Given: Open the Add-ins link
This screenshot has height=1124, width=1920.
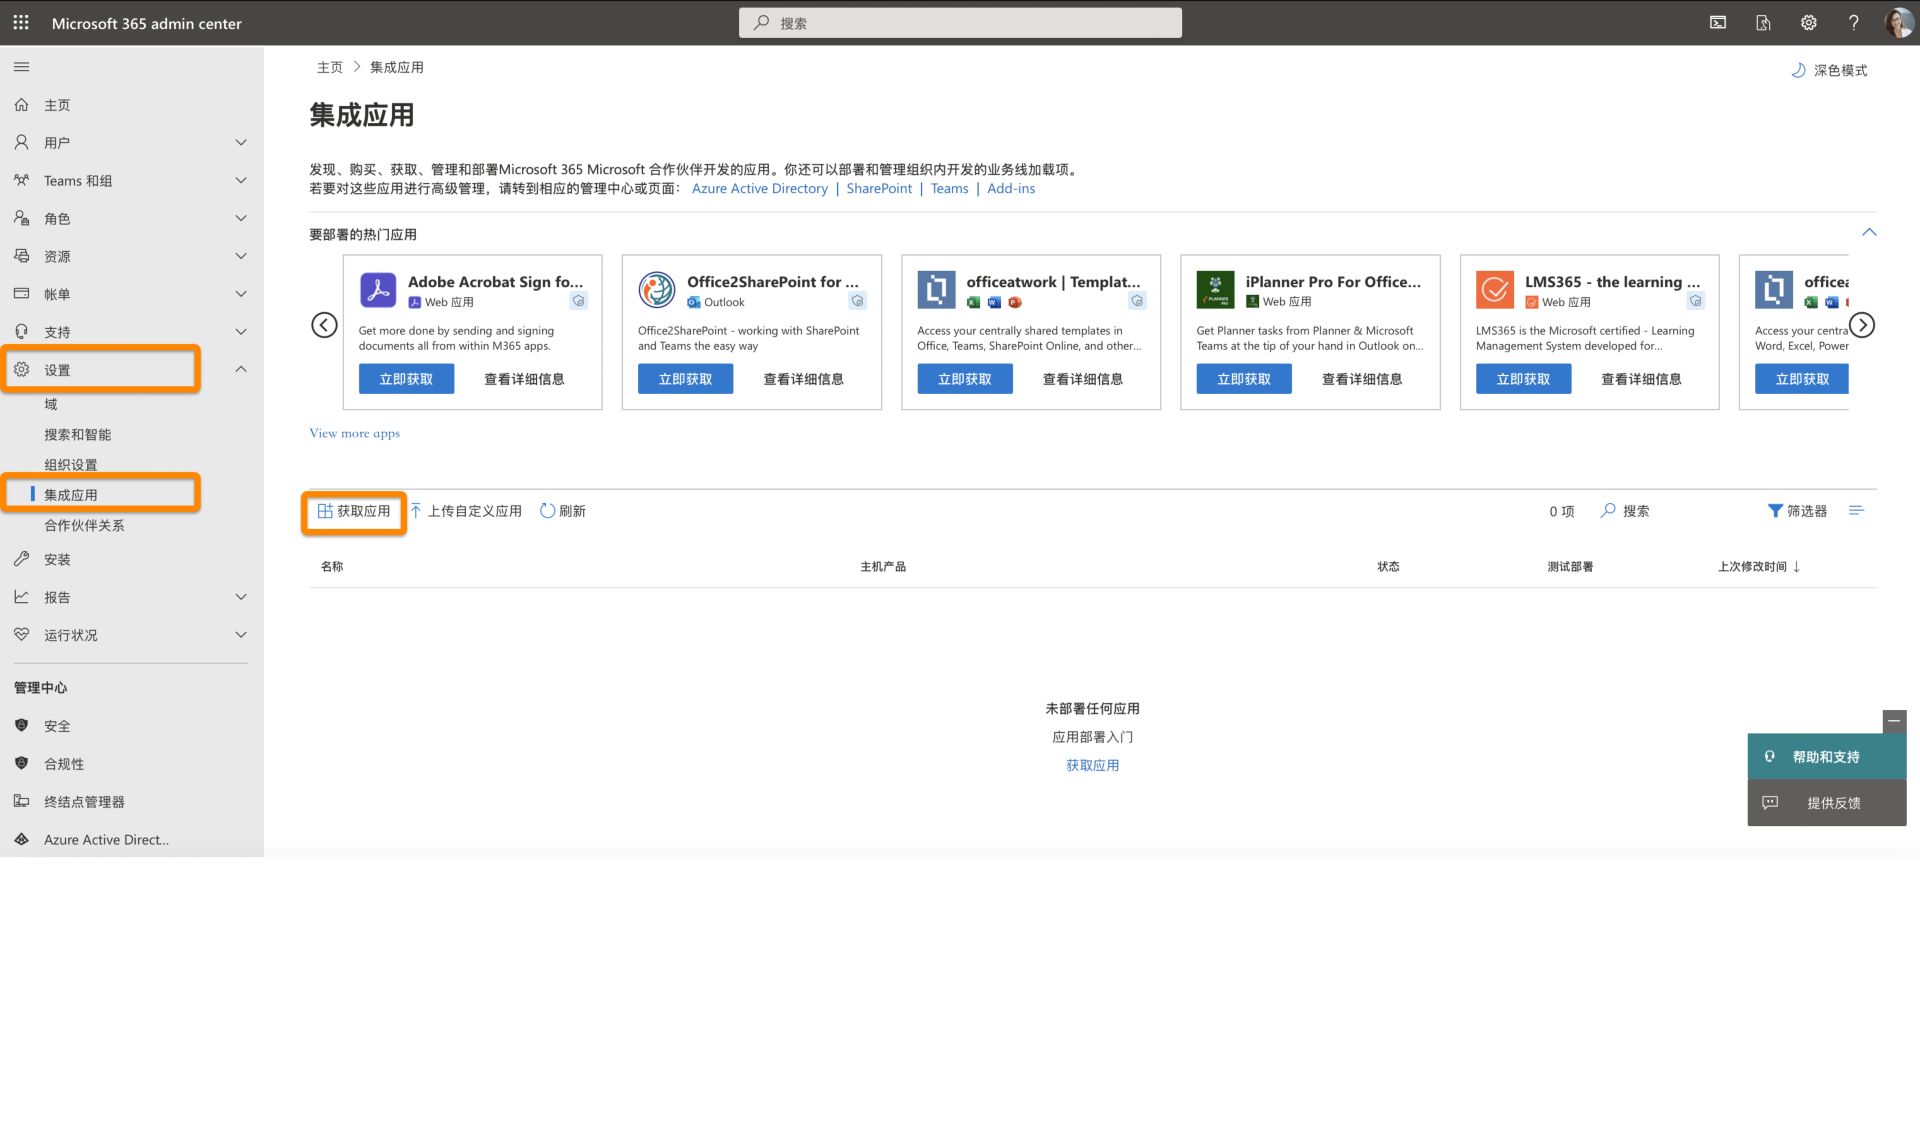Looking at the screenshot, I should tap(1011, 188).
